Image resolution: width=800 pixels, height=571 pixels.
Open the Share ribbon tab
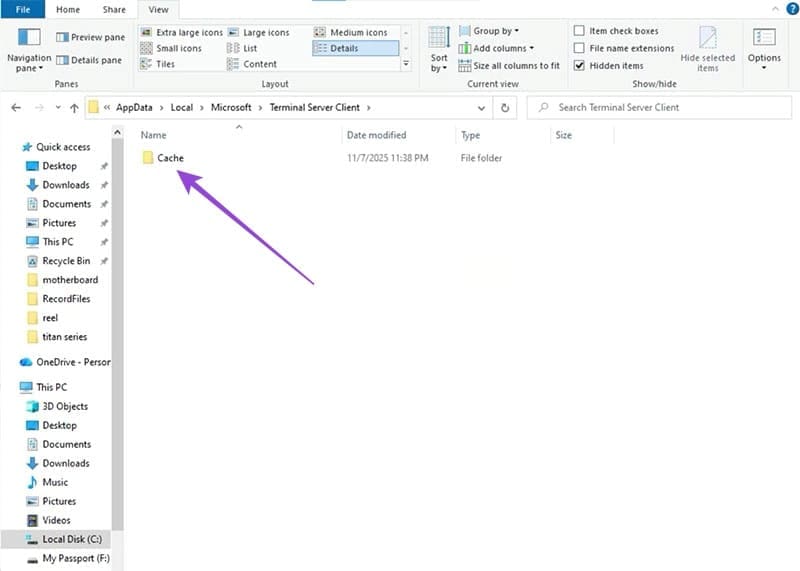click(x=114, y=10)
